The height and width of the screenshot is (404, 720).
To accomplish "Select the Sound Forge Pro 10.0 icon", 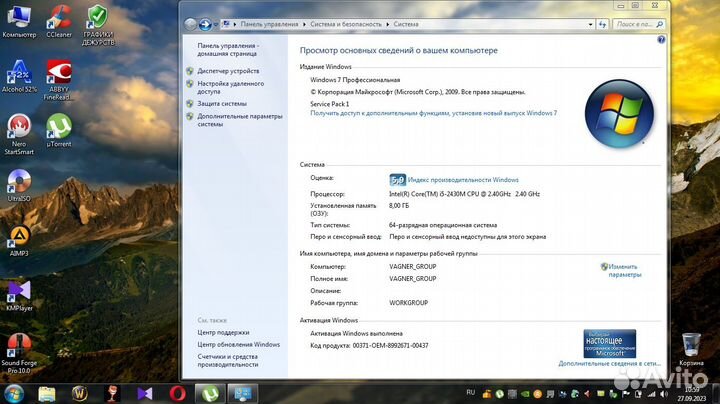I will [x=19, y=354].
